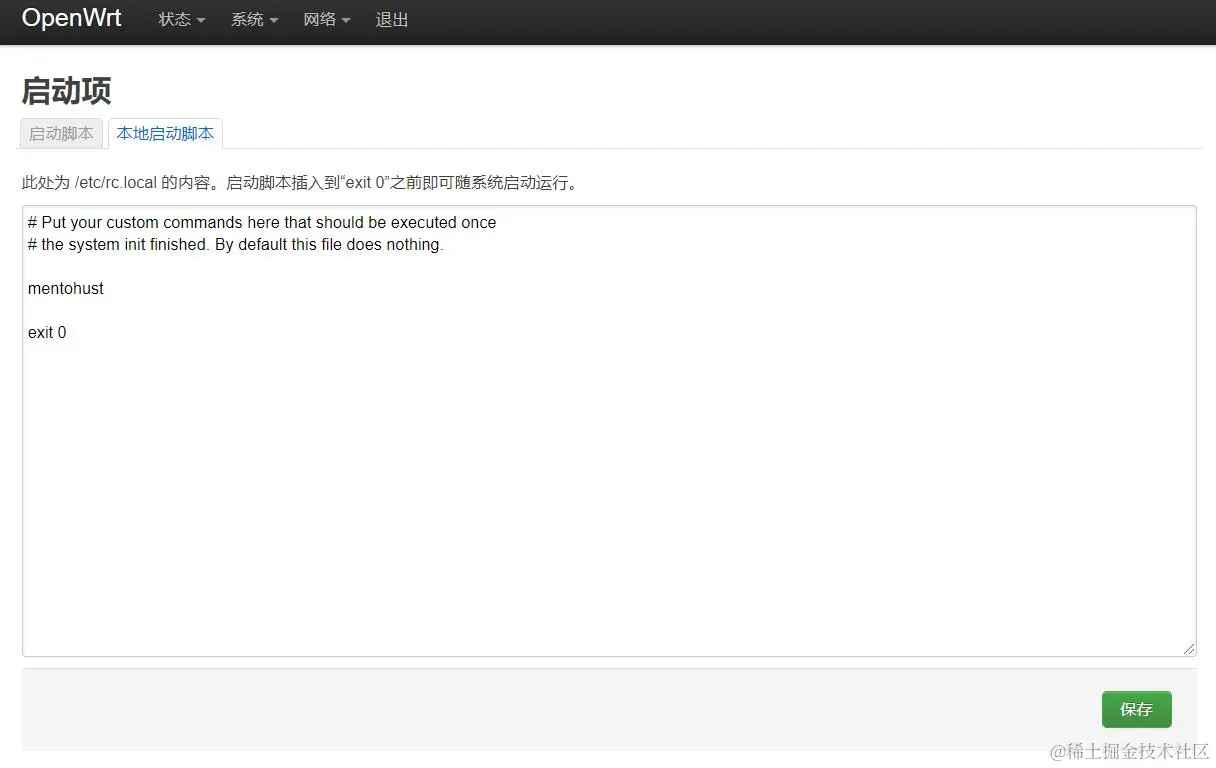The width and height of the screenshot is (1216, 768).
Task: Open the 状态 status menu
Action: pos(175,19)
